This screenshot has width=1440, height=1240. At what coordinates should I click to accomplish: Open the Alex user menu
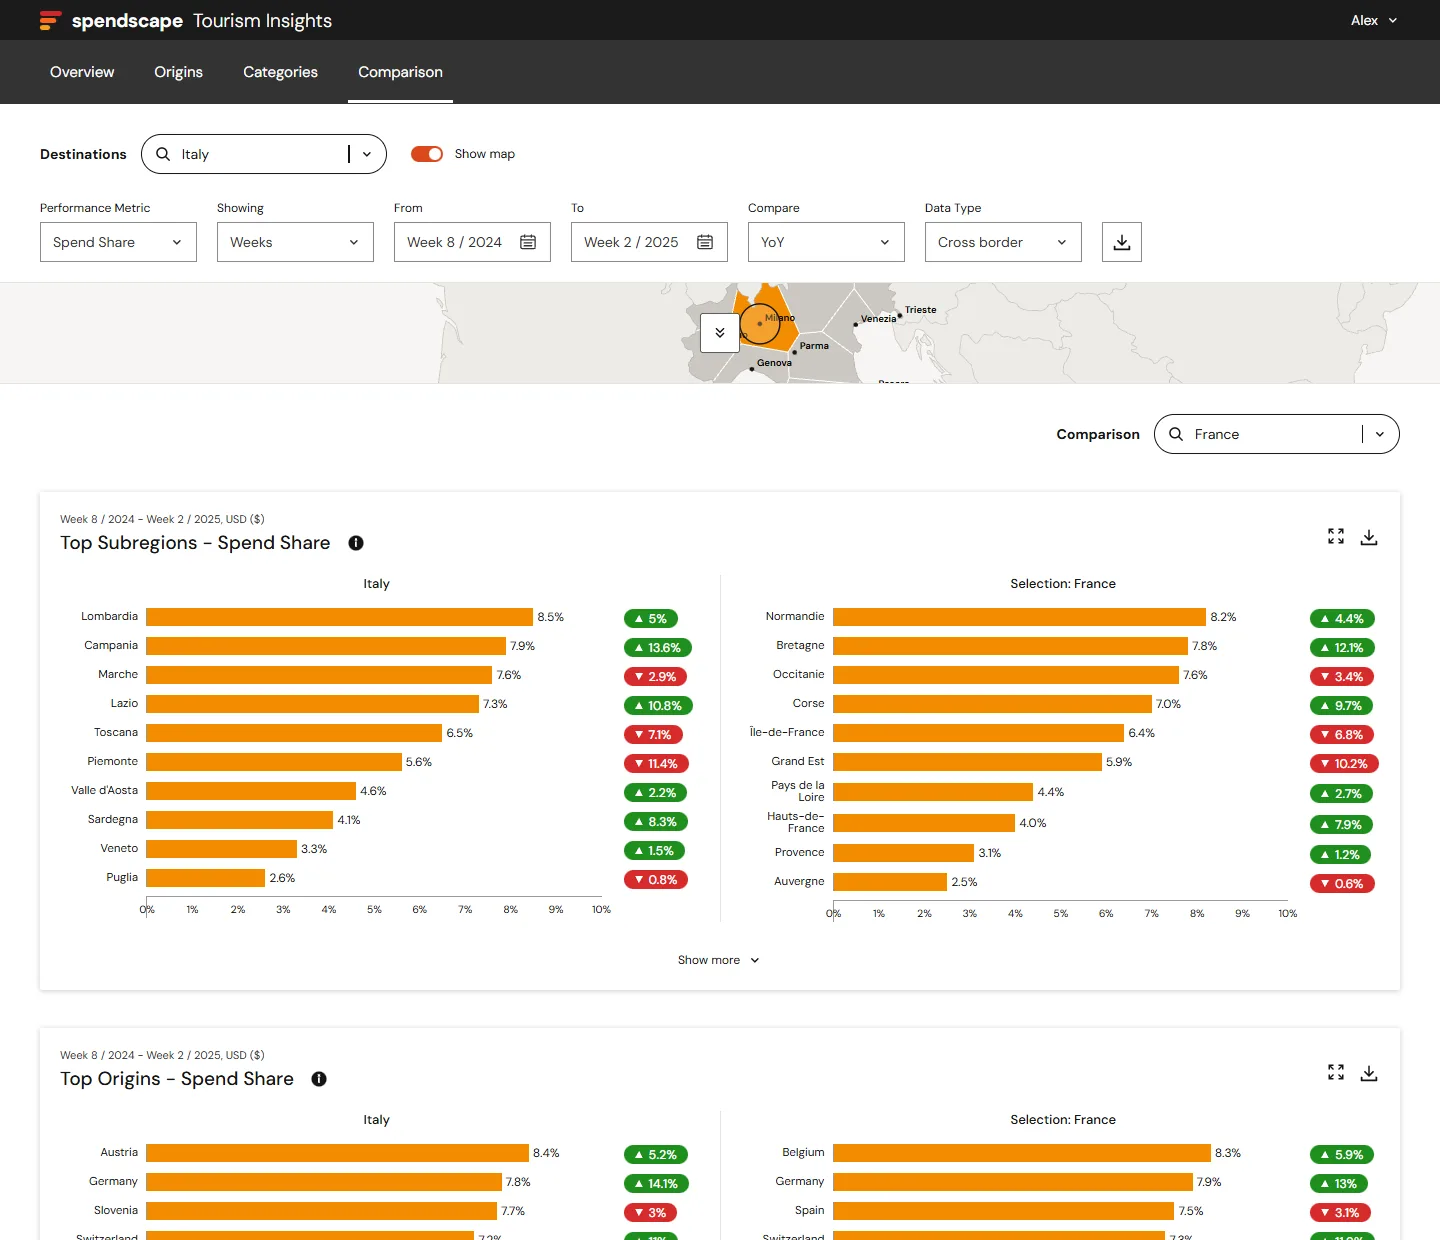pyautogui.click(x=1374, y=20)
